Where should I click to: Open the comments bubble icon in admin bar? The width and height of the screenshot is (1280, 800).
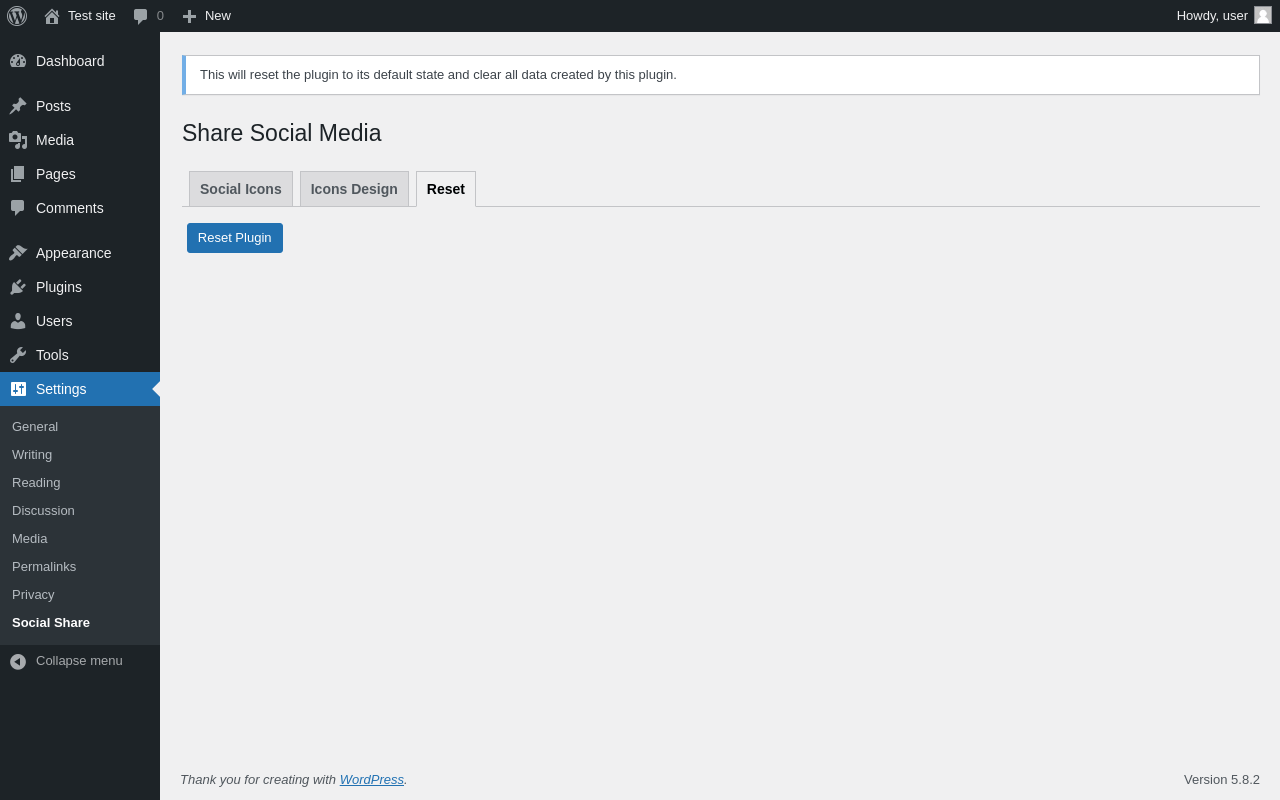tap(141, 16)
